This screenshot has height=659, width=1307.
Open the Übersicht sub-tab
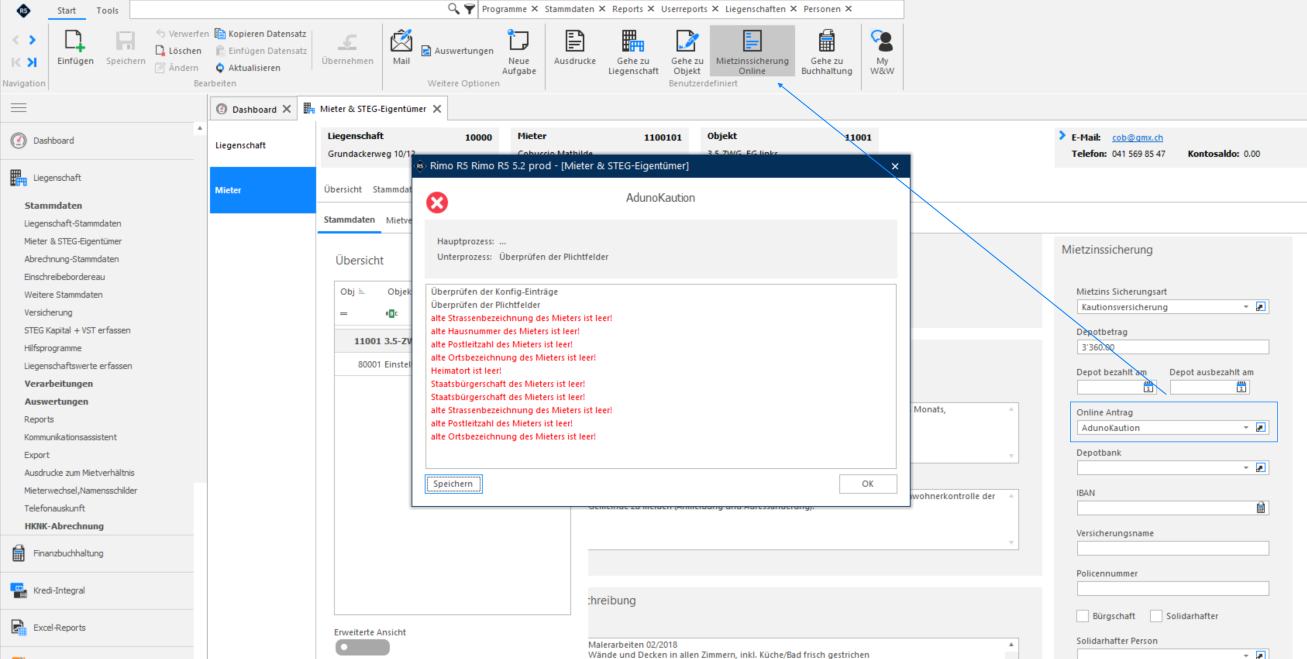[342, 188]
